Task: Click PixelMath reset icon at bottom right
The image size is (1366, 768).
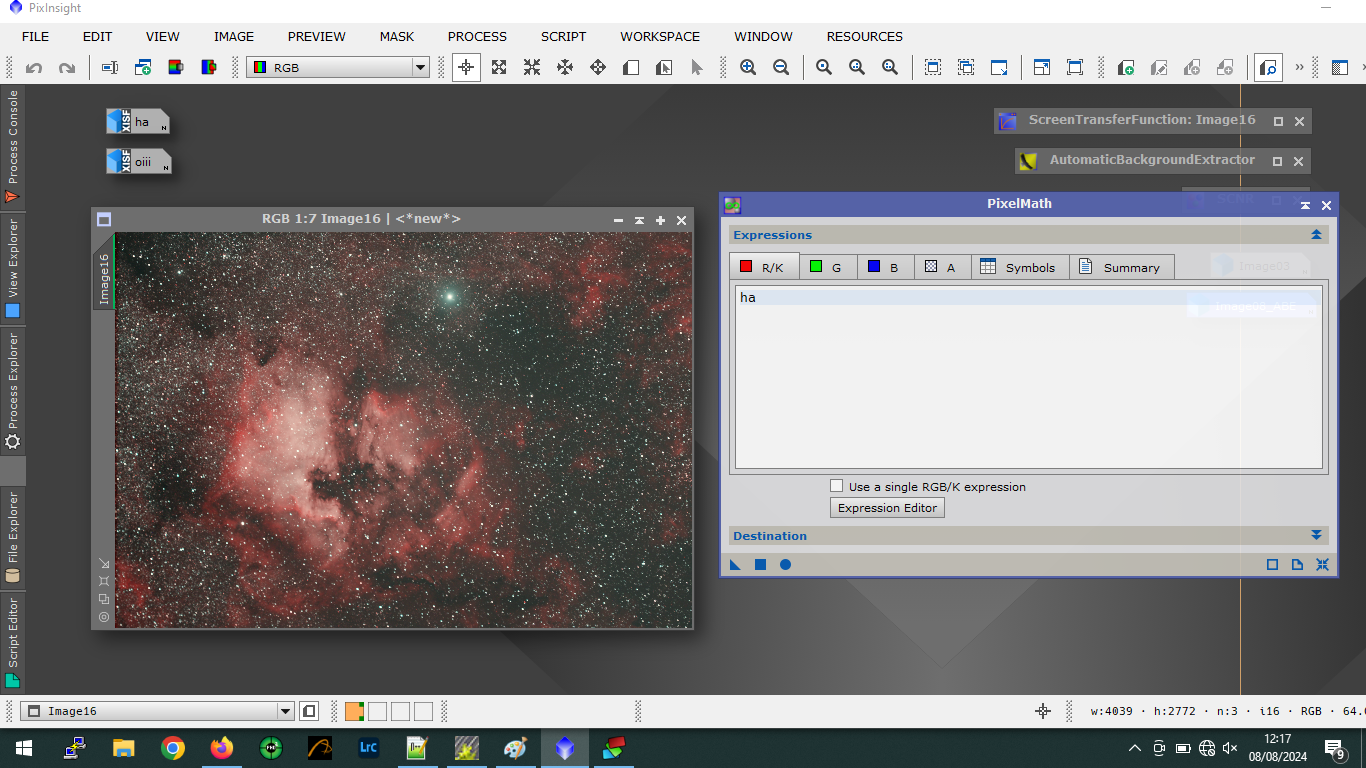Action: (x=1322, y=565)
